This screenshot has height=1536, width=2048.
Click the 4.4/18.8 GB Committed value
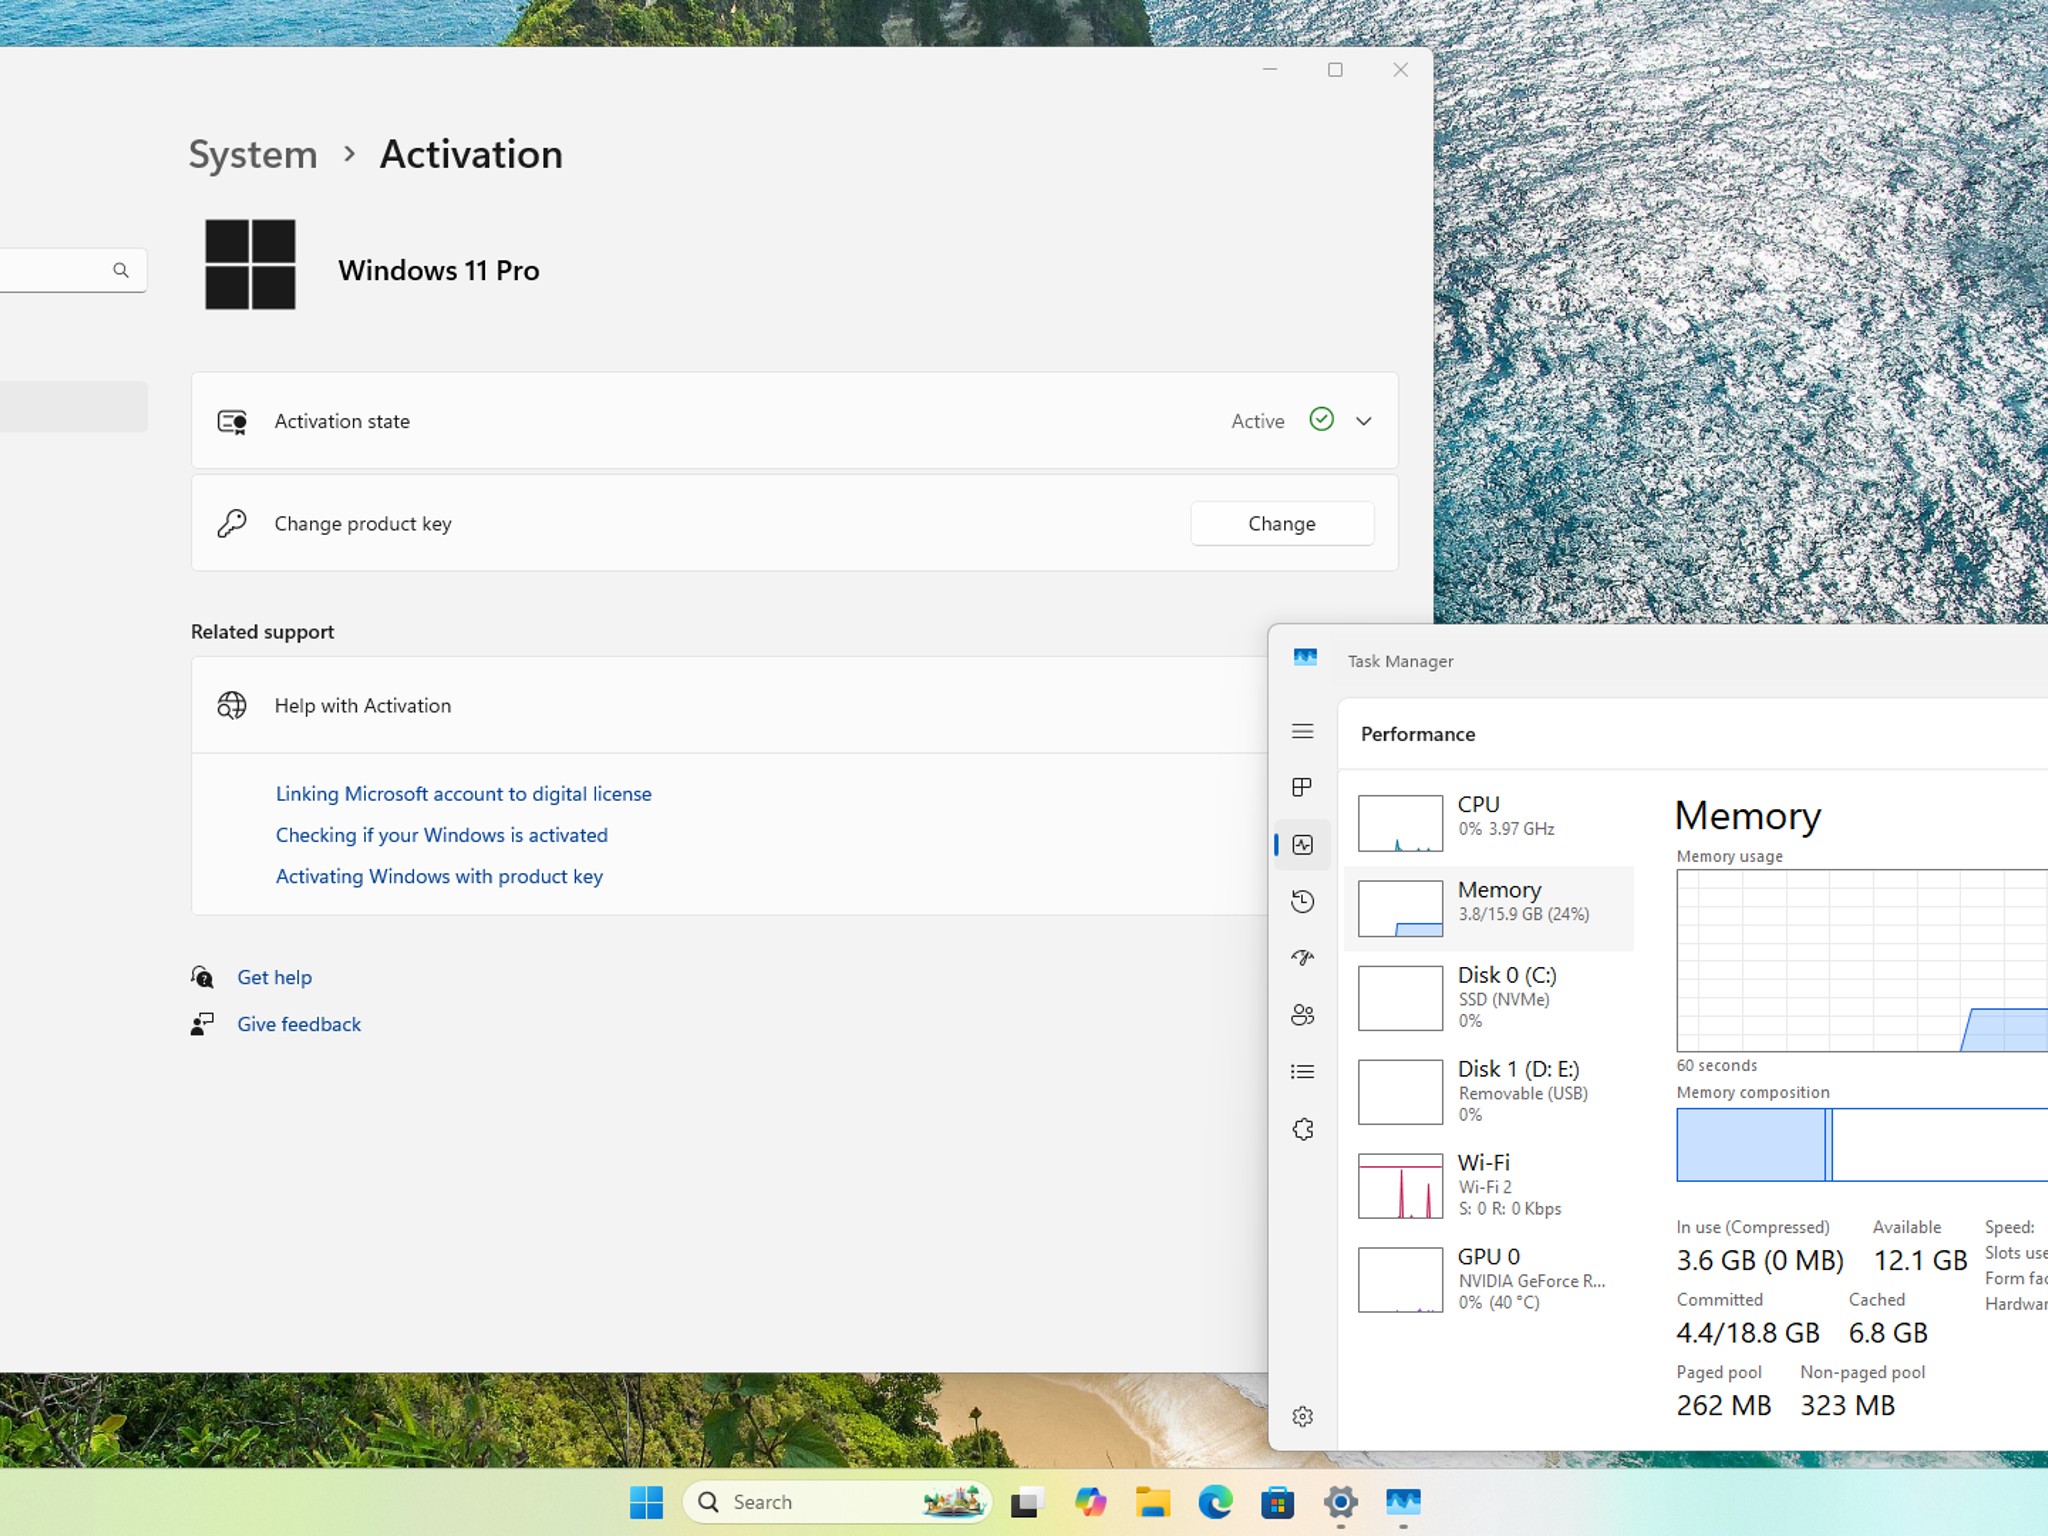coord(1748,1333)
